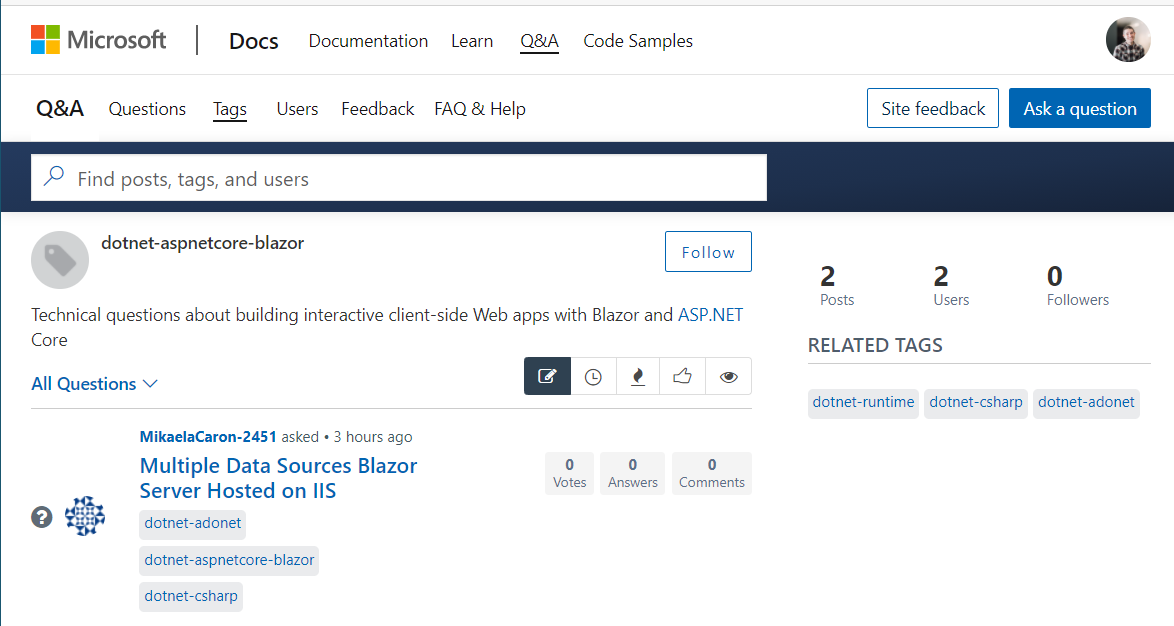Viewport: 1174px width, 626px height.
Task: Open the dotnet-adonet related tag
Action: pyautogui.click(x=1086, y=403)
